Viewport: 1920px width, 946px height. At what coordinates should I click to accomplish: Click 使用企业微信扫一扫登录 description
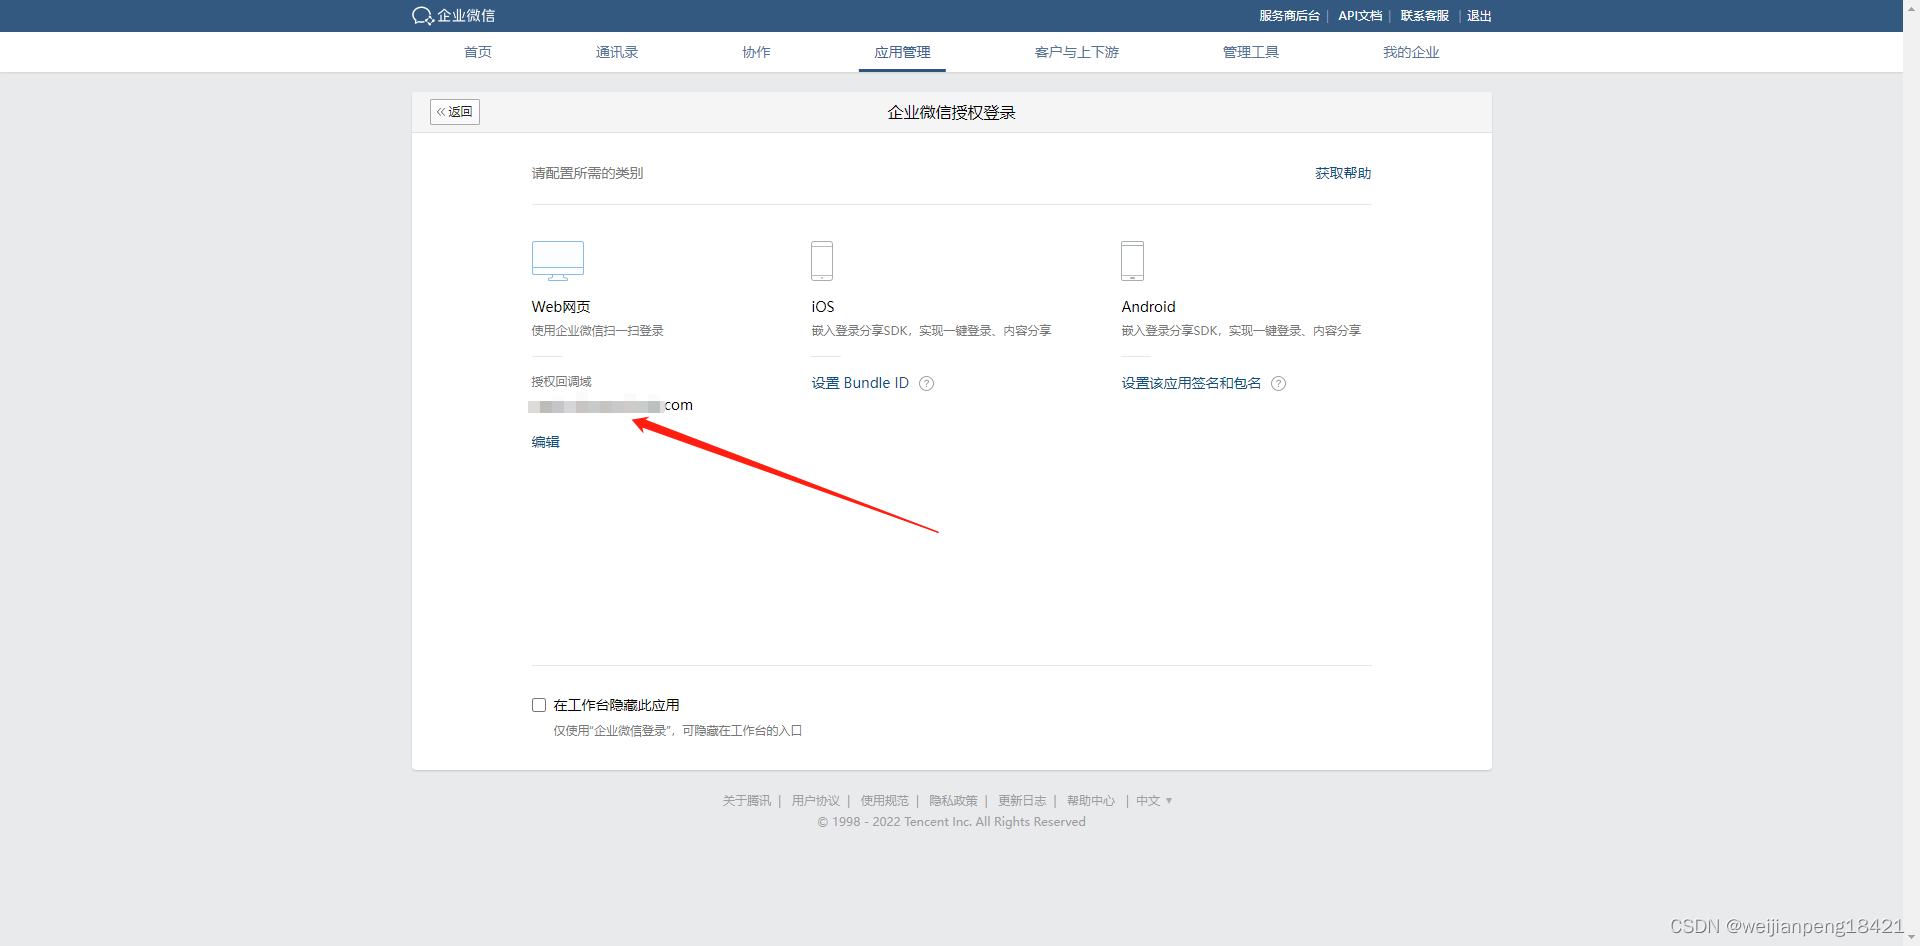pyautogui.click(x=597, y=331)
